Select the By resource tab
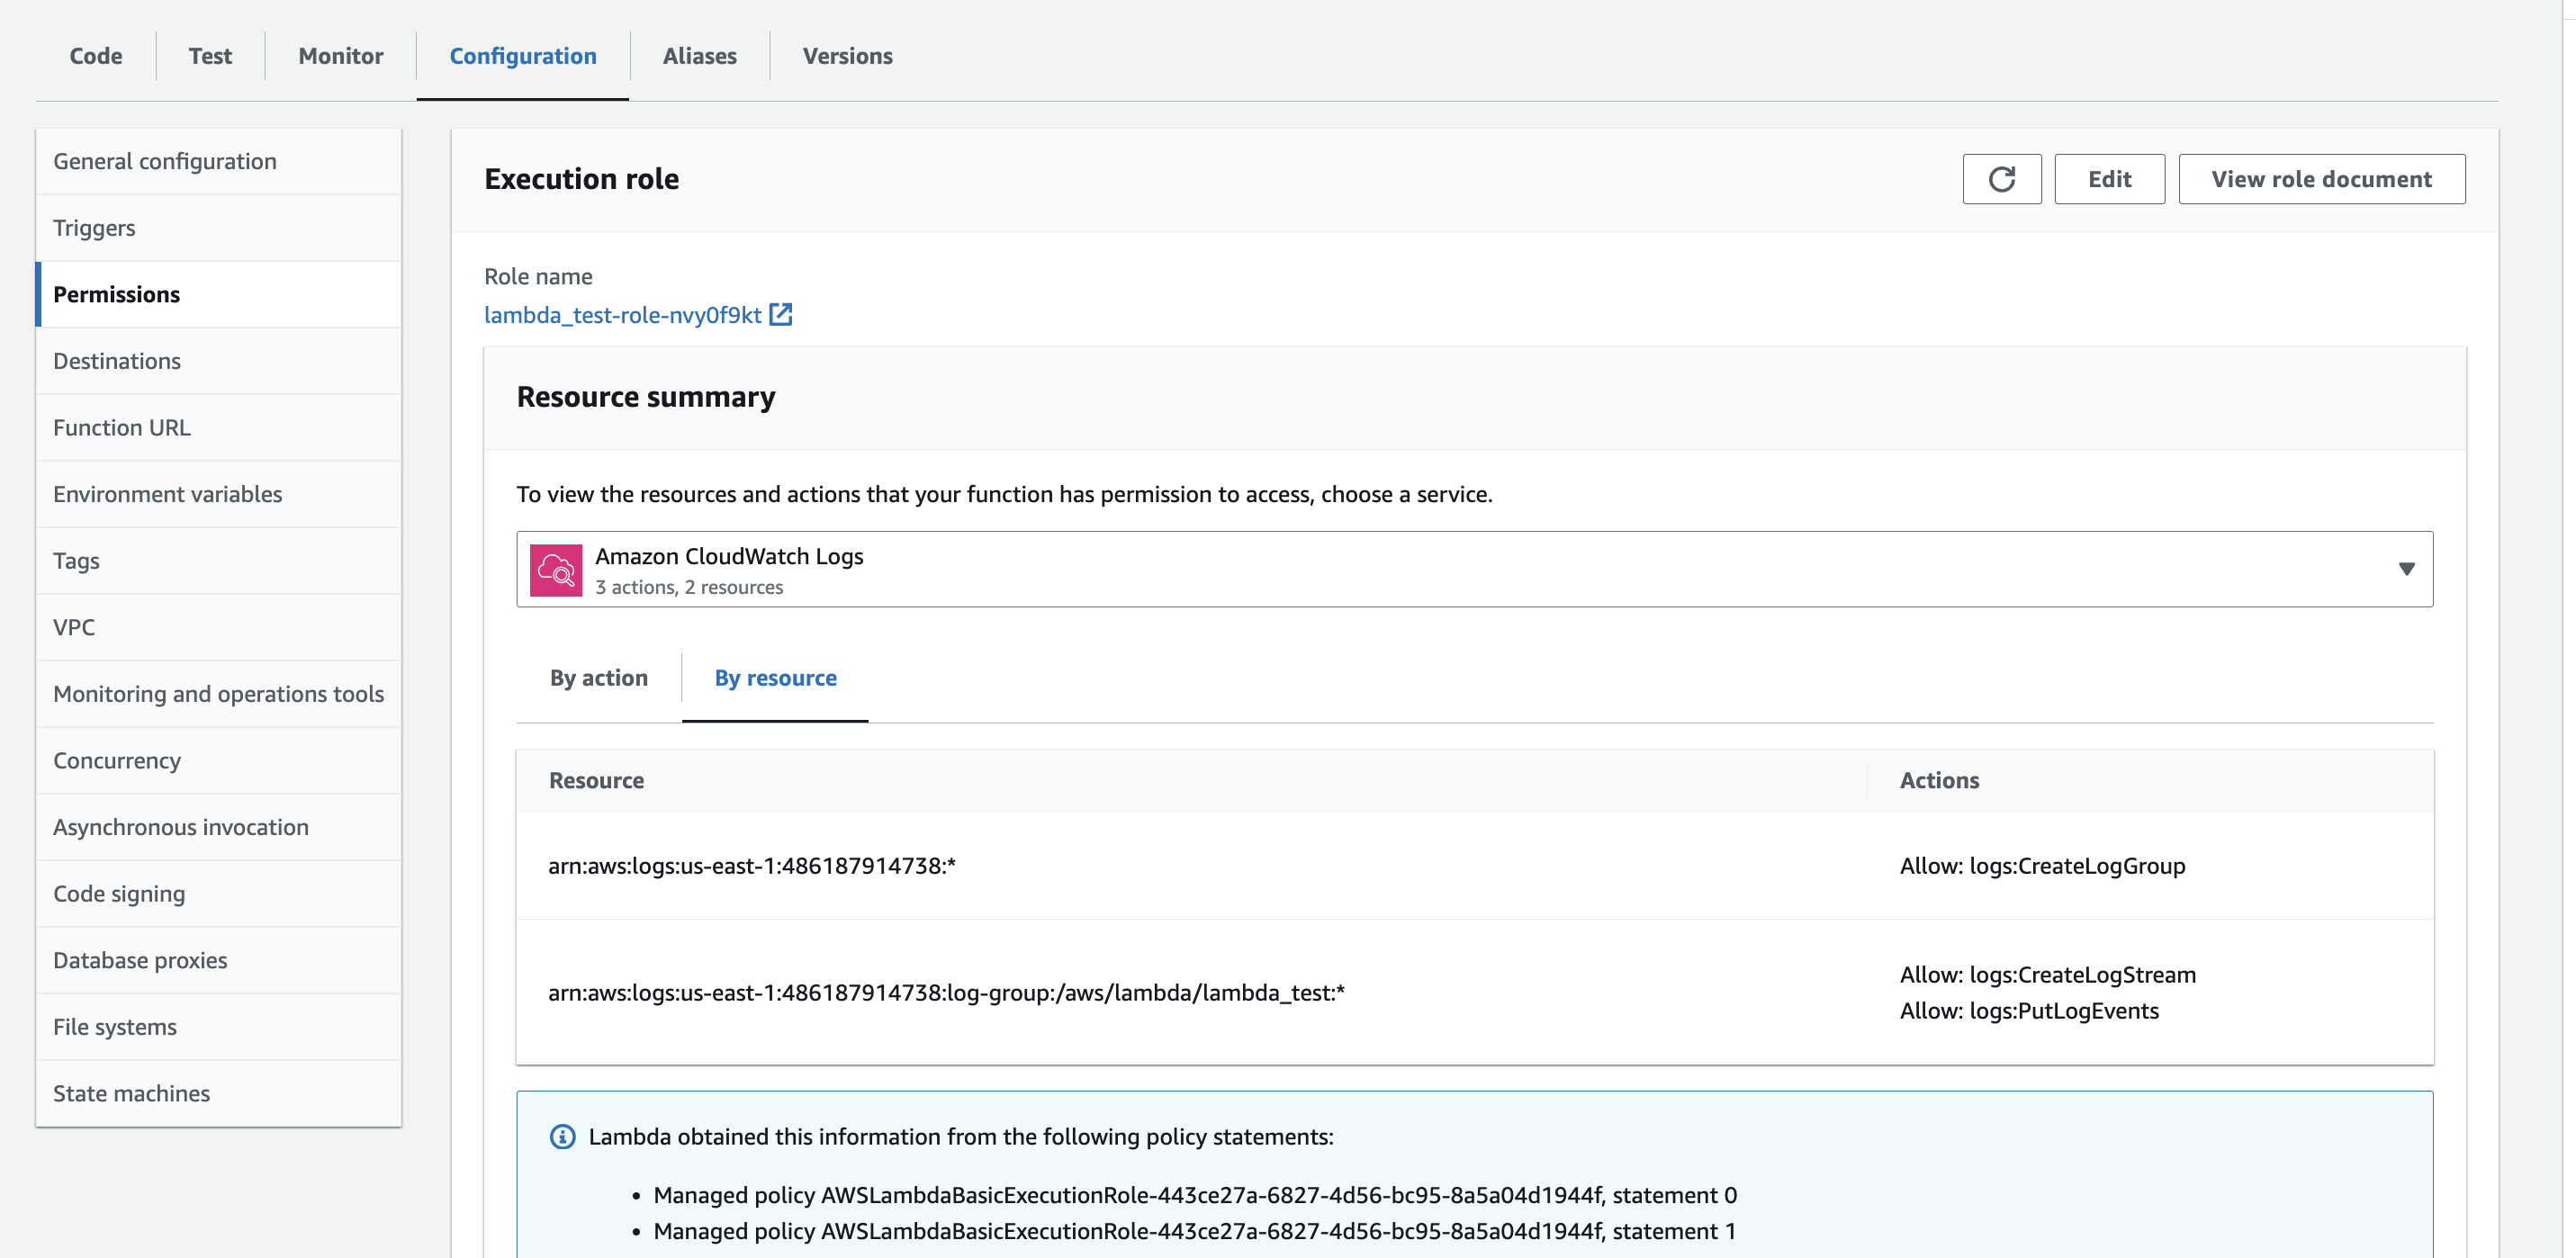This screenshot has width=2576, height=1258. pyautogui.click(x=775, y=678)
